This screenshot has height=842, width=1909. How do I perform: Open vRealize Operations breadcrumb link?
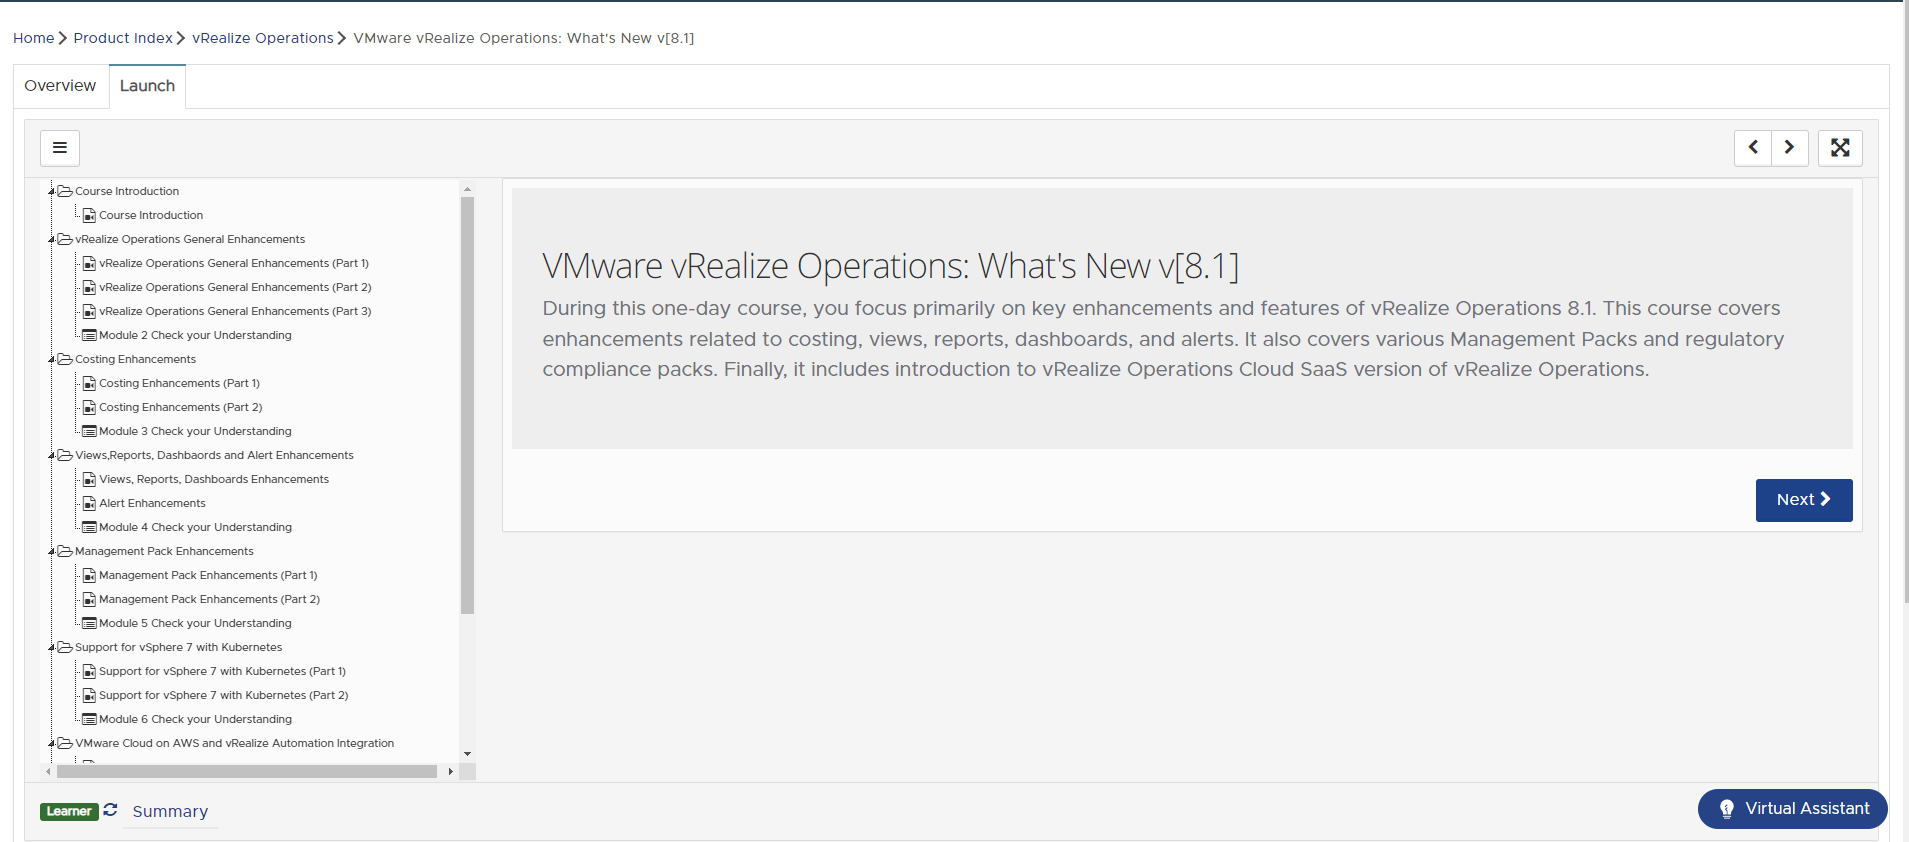coord(263,38)
